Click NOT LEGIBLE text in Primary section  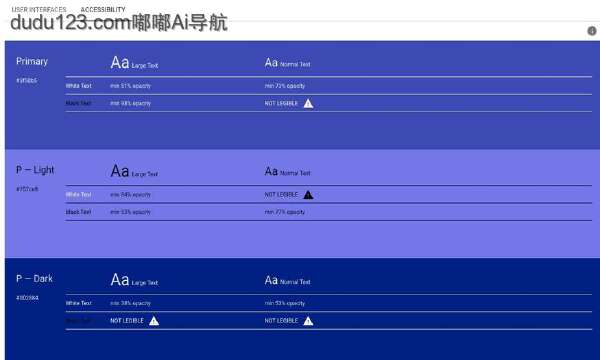click(281, 104)
